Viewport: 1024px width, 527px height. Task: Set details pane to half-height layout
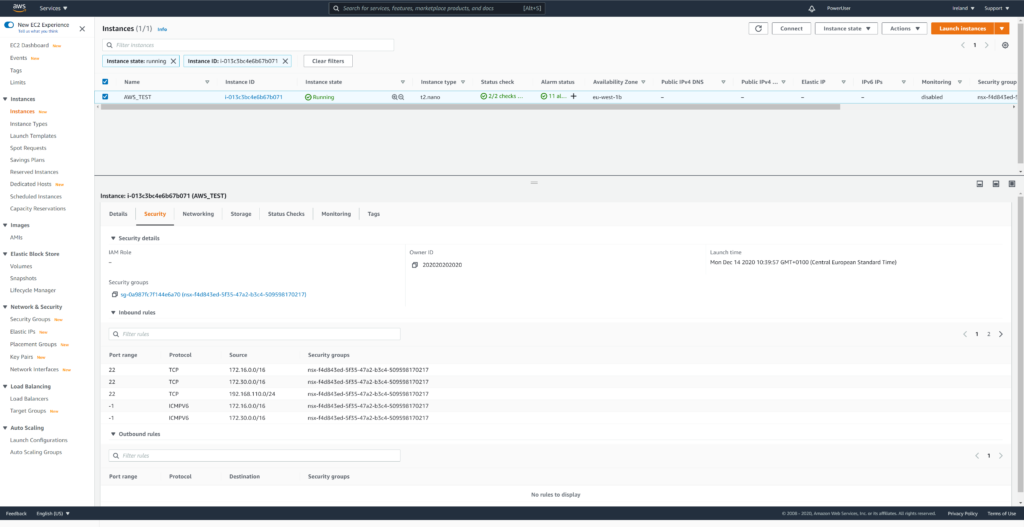[x=996, y=184]
